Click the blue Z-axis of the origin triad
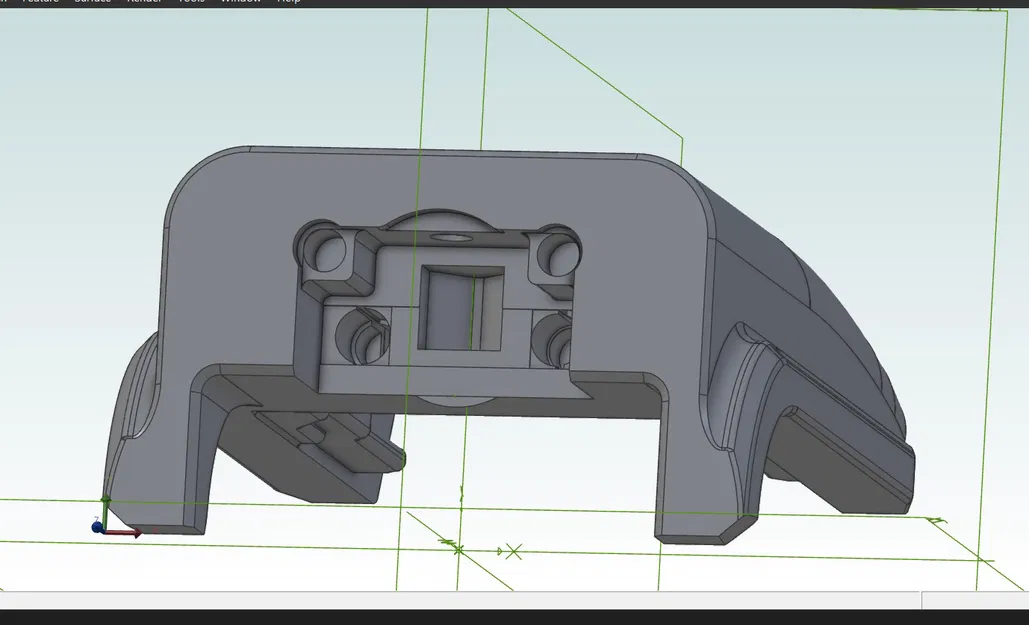 click(97, 527)
